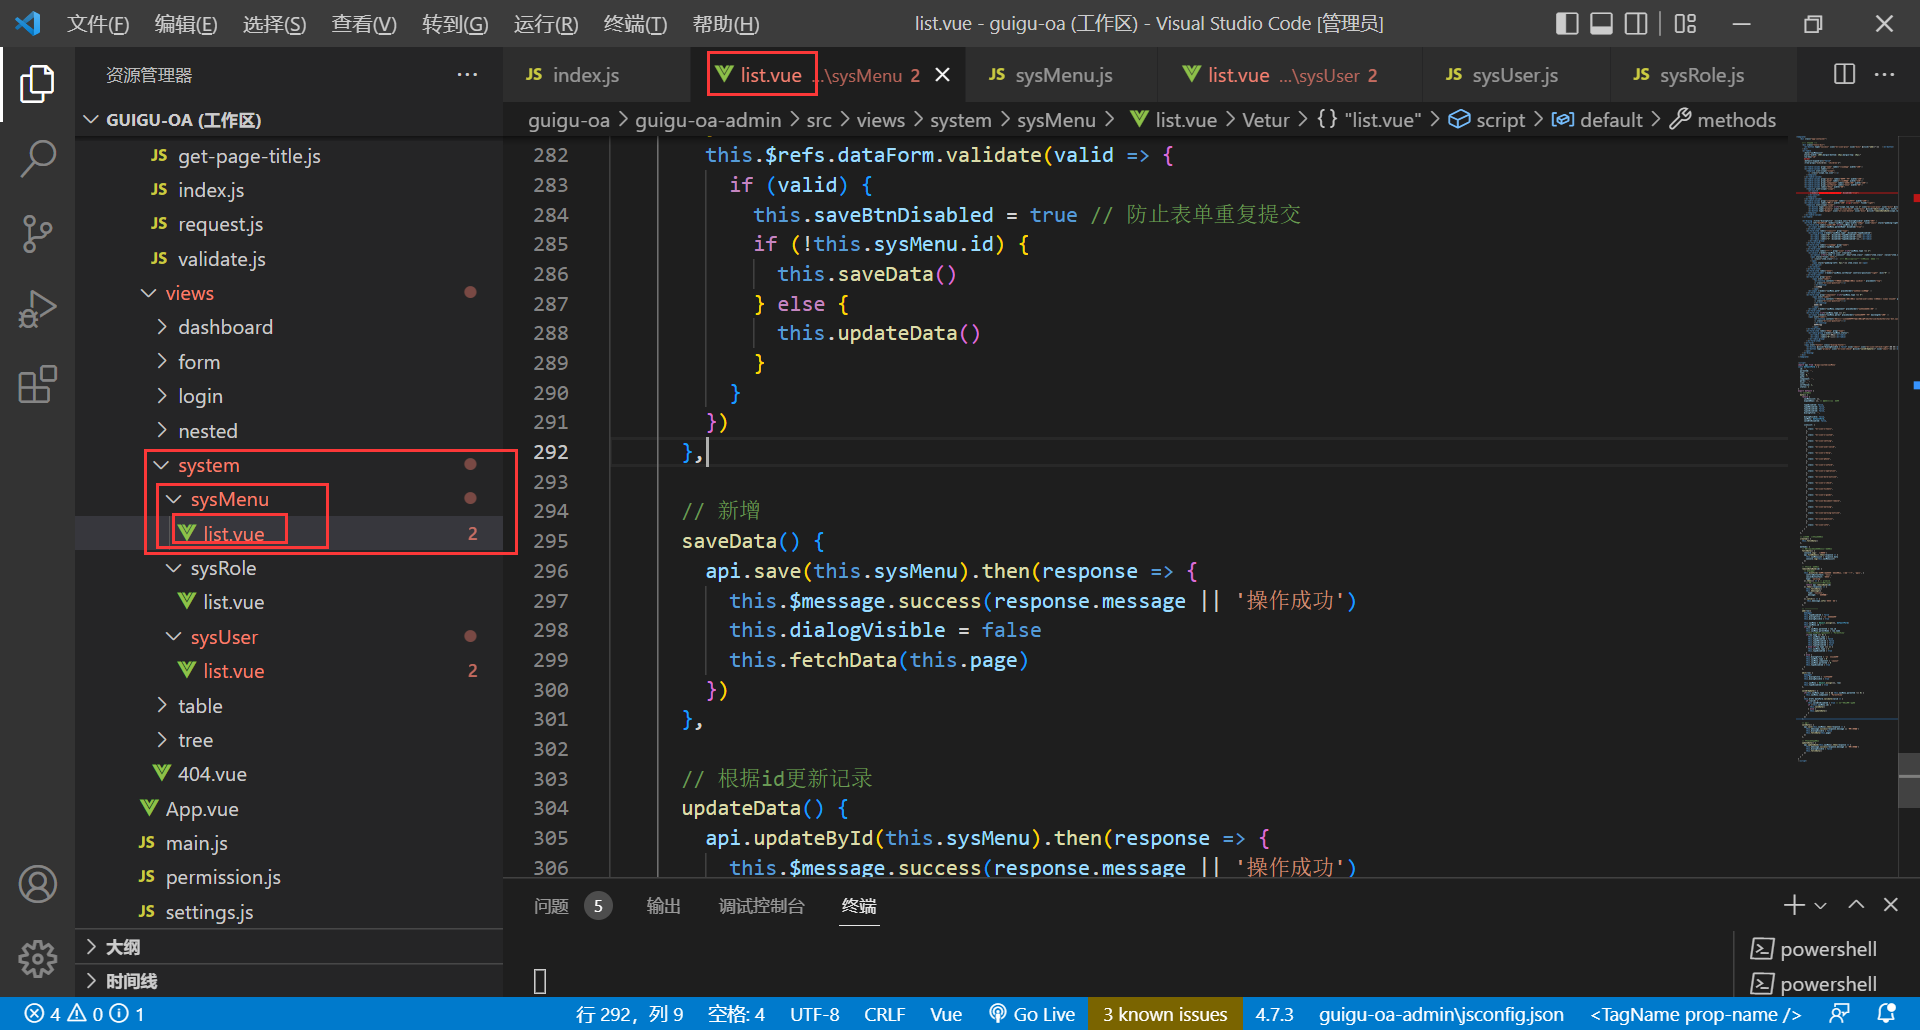
Task: Open the Source Control view
Action: point(37,234)
